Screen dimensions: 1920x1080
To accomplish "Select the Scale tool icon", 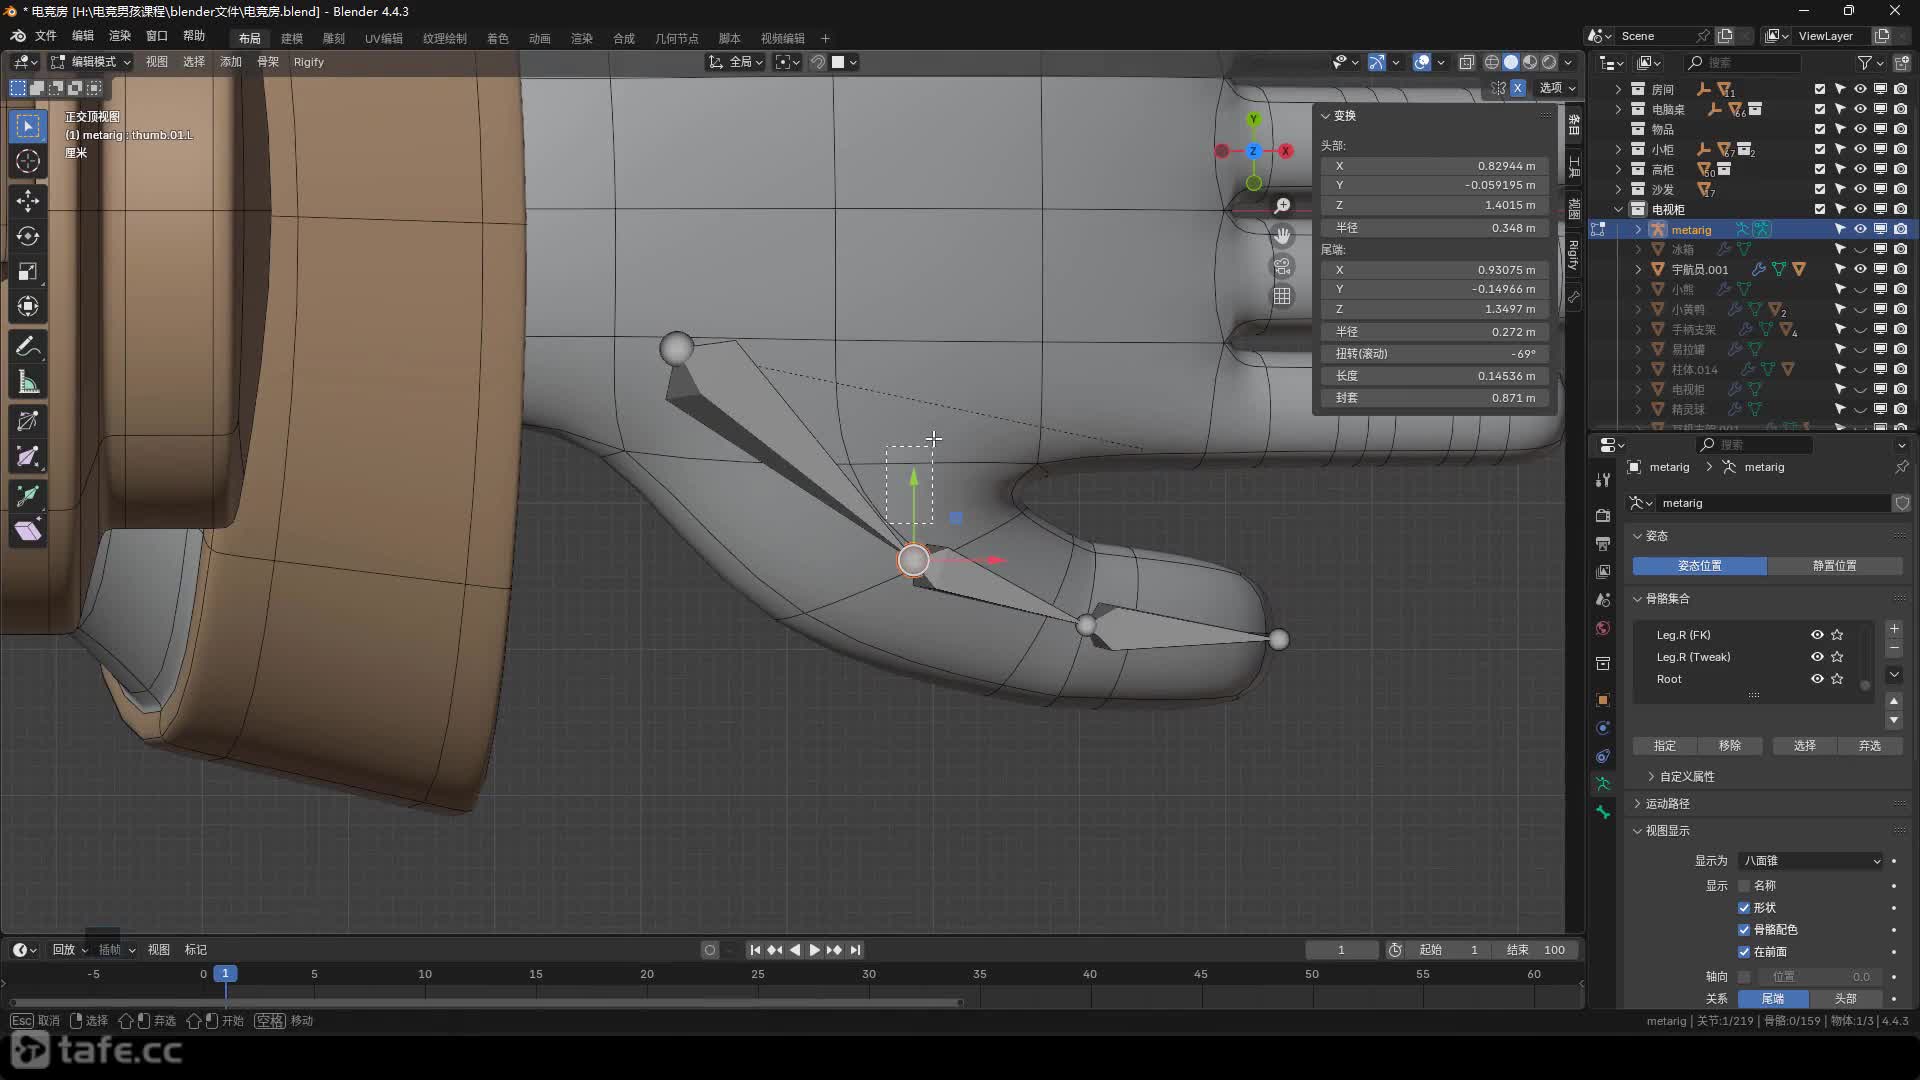I will 28,272.
